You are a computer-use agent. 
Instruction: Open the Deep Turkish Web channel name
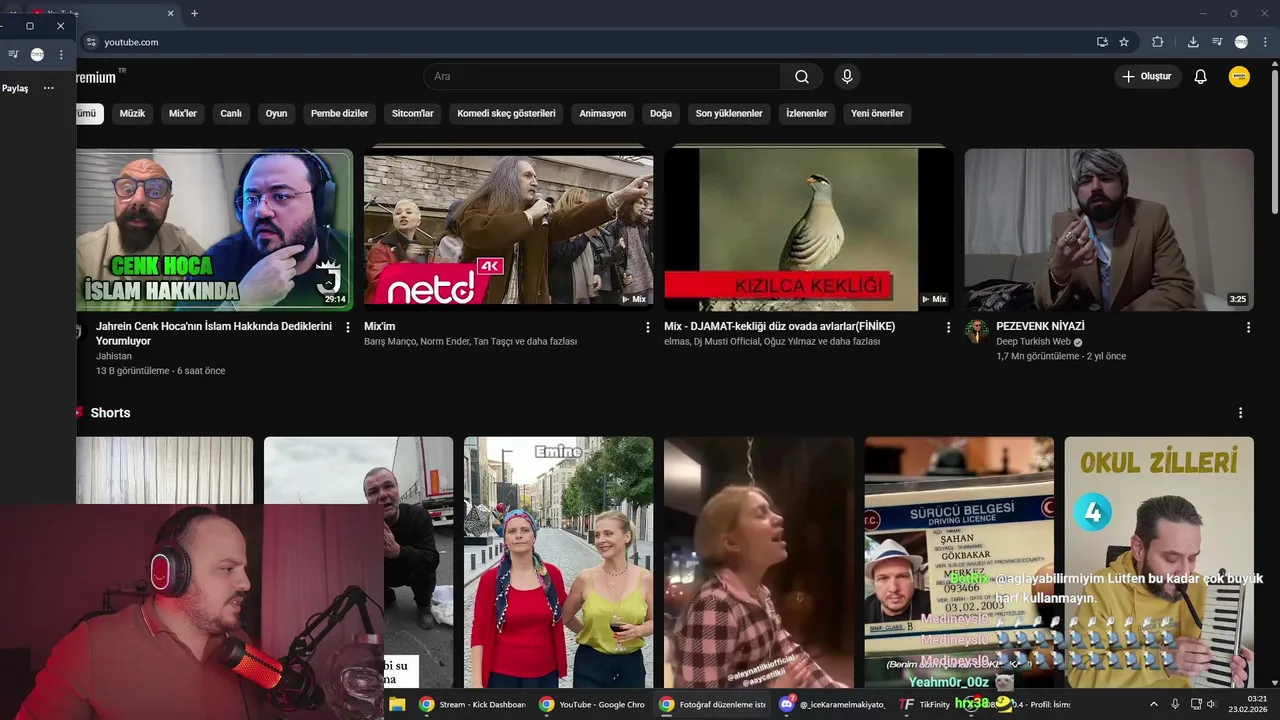click(x=1033, y=341)
